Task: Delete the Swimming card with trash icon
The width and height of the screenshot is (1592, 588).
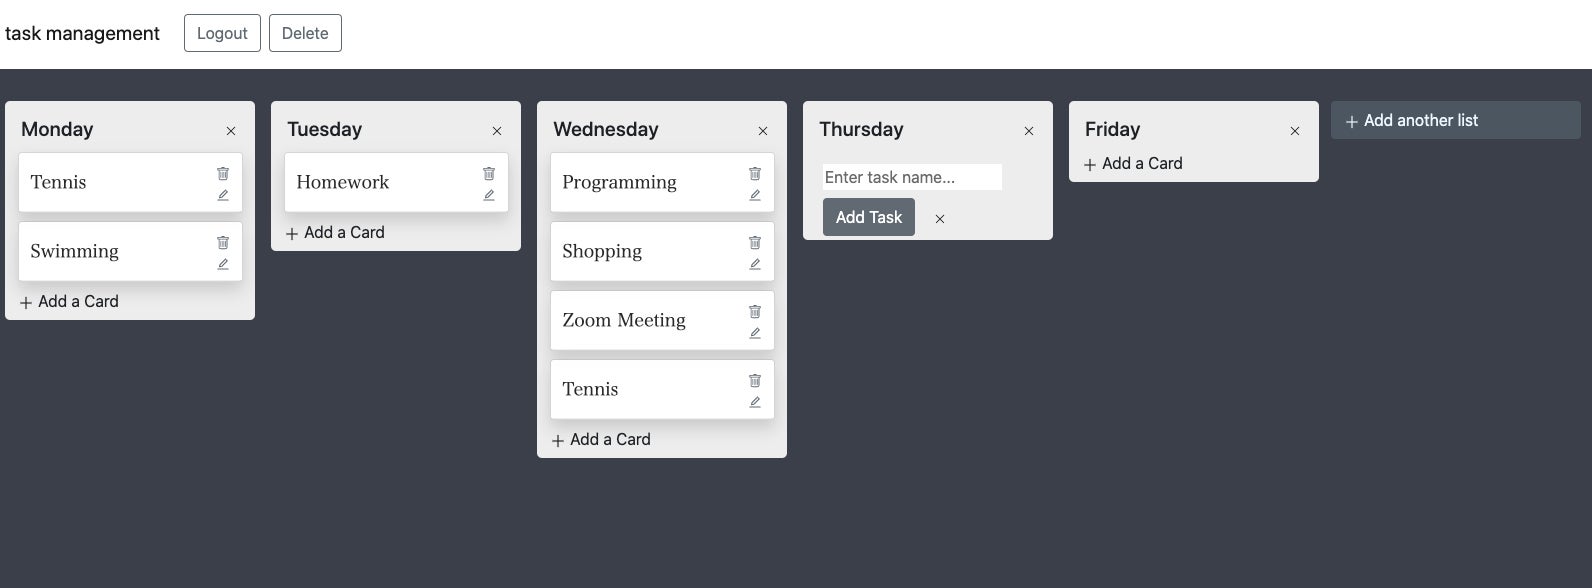Action: (223, 242)
